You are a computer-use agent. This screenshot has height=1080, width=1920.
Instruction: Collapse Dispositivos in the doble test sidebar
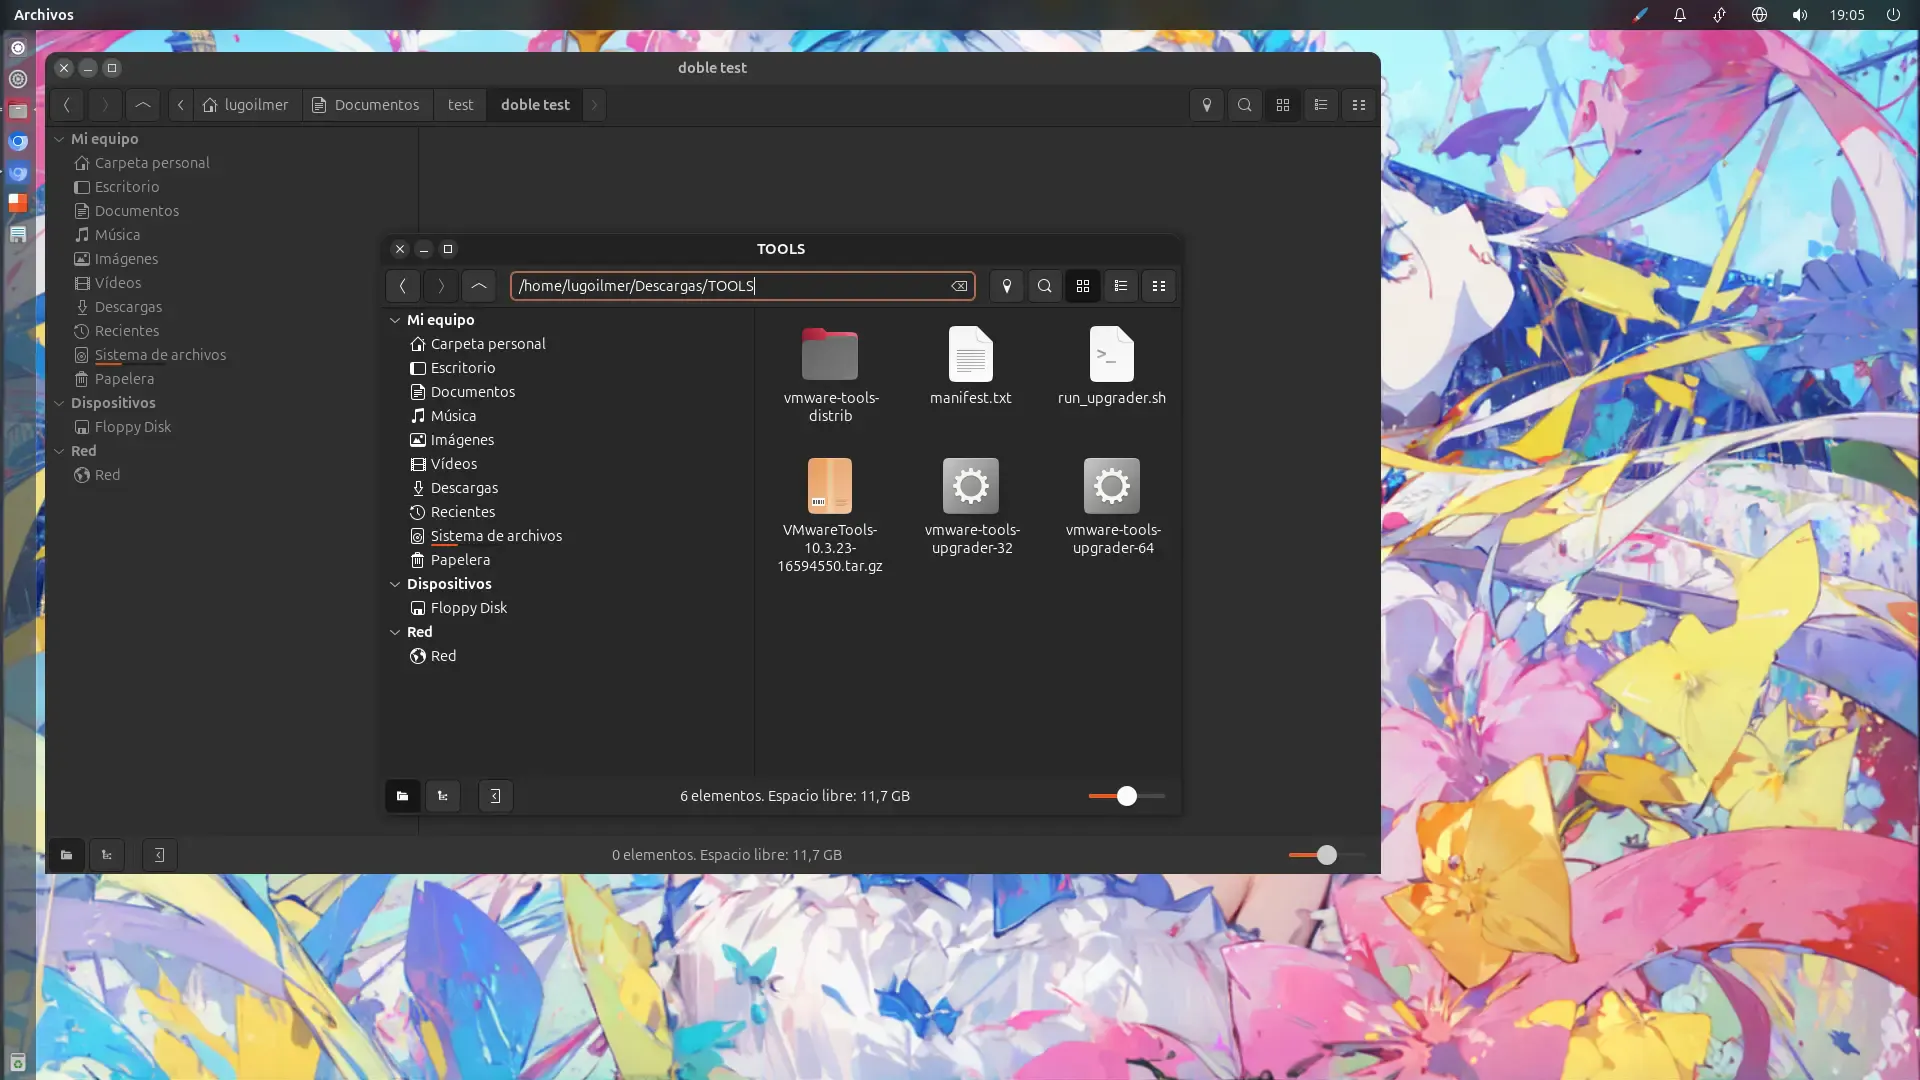coord(60,403)
